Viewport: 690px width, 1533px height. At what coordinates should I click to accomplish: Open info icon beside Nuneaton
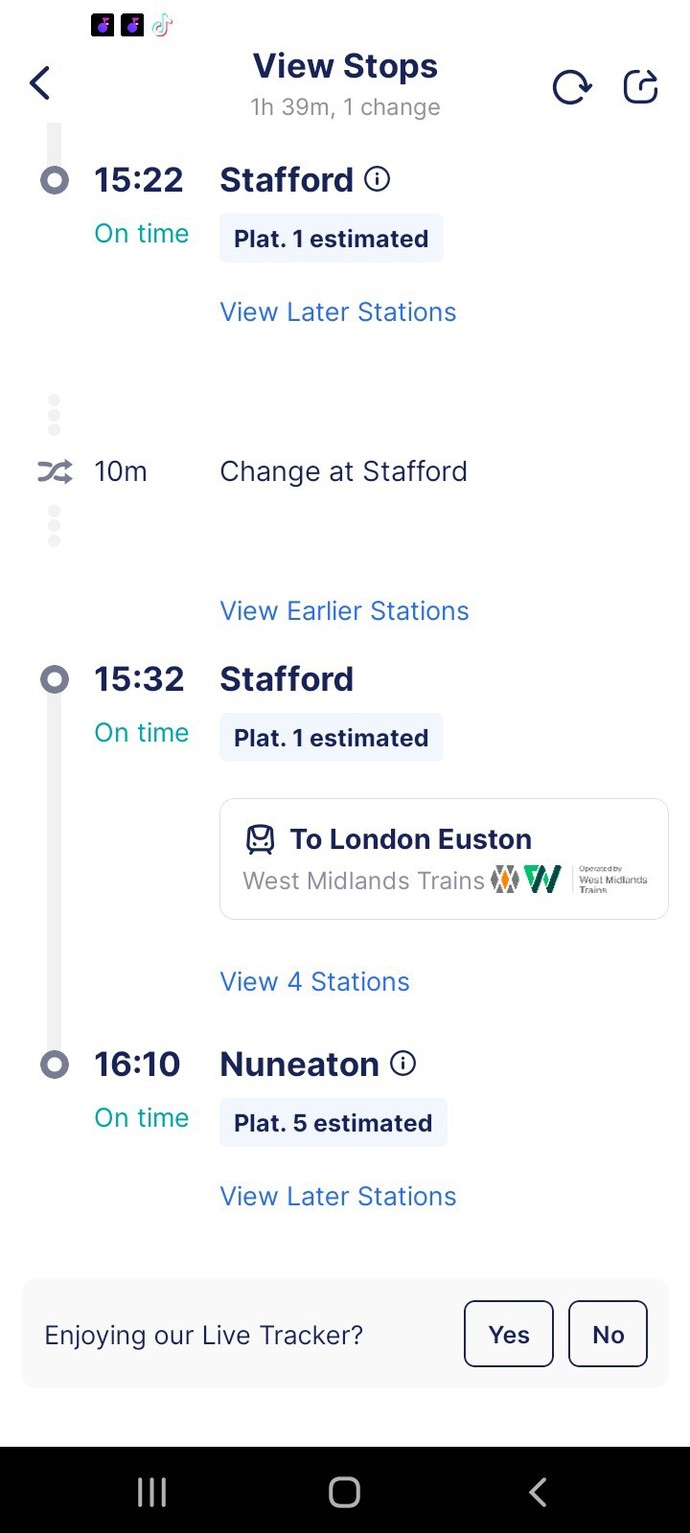(402, 1063)
